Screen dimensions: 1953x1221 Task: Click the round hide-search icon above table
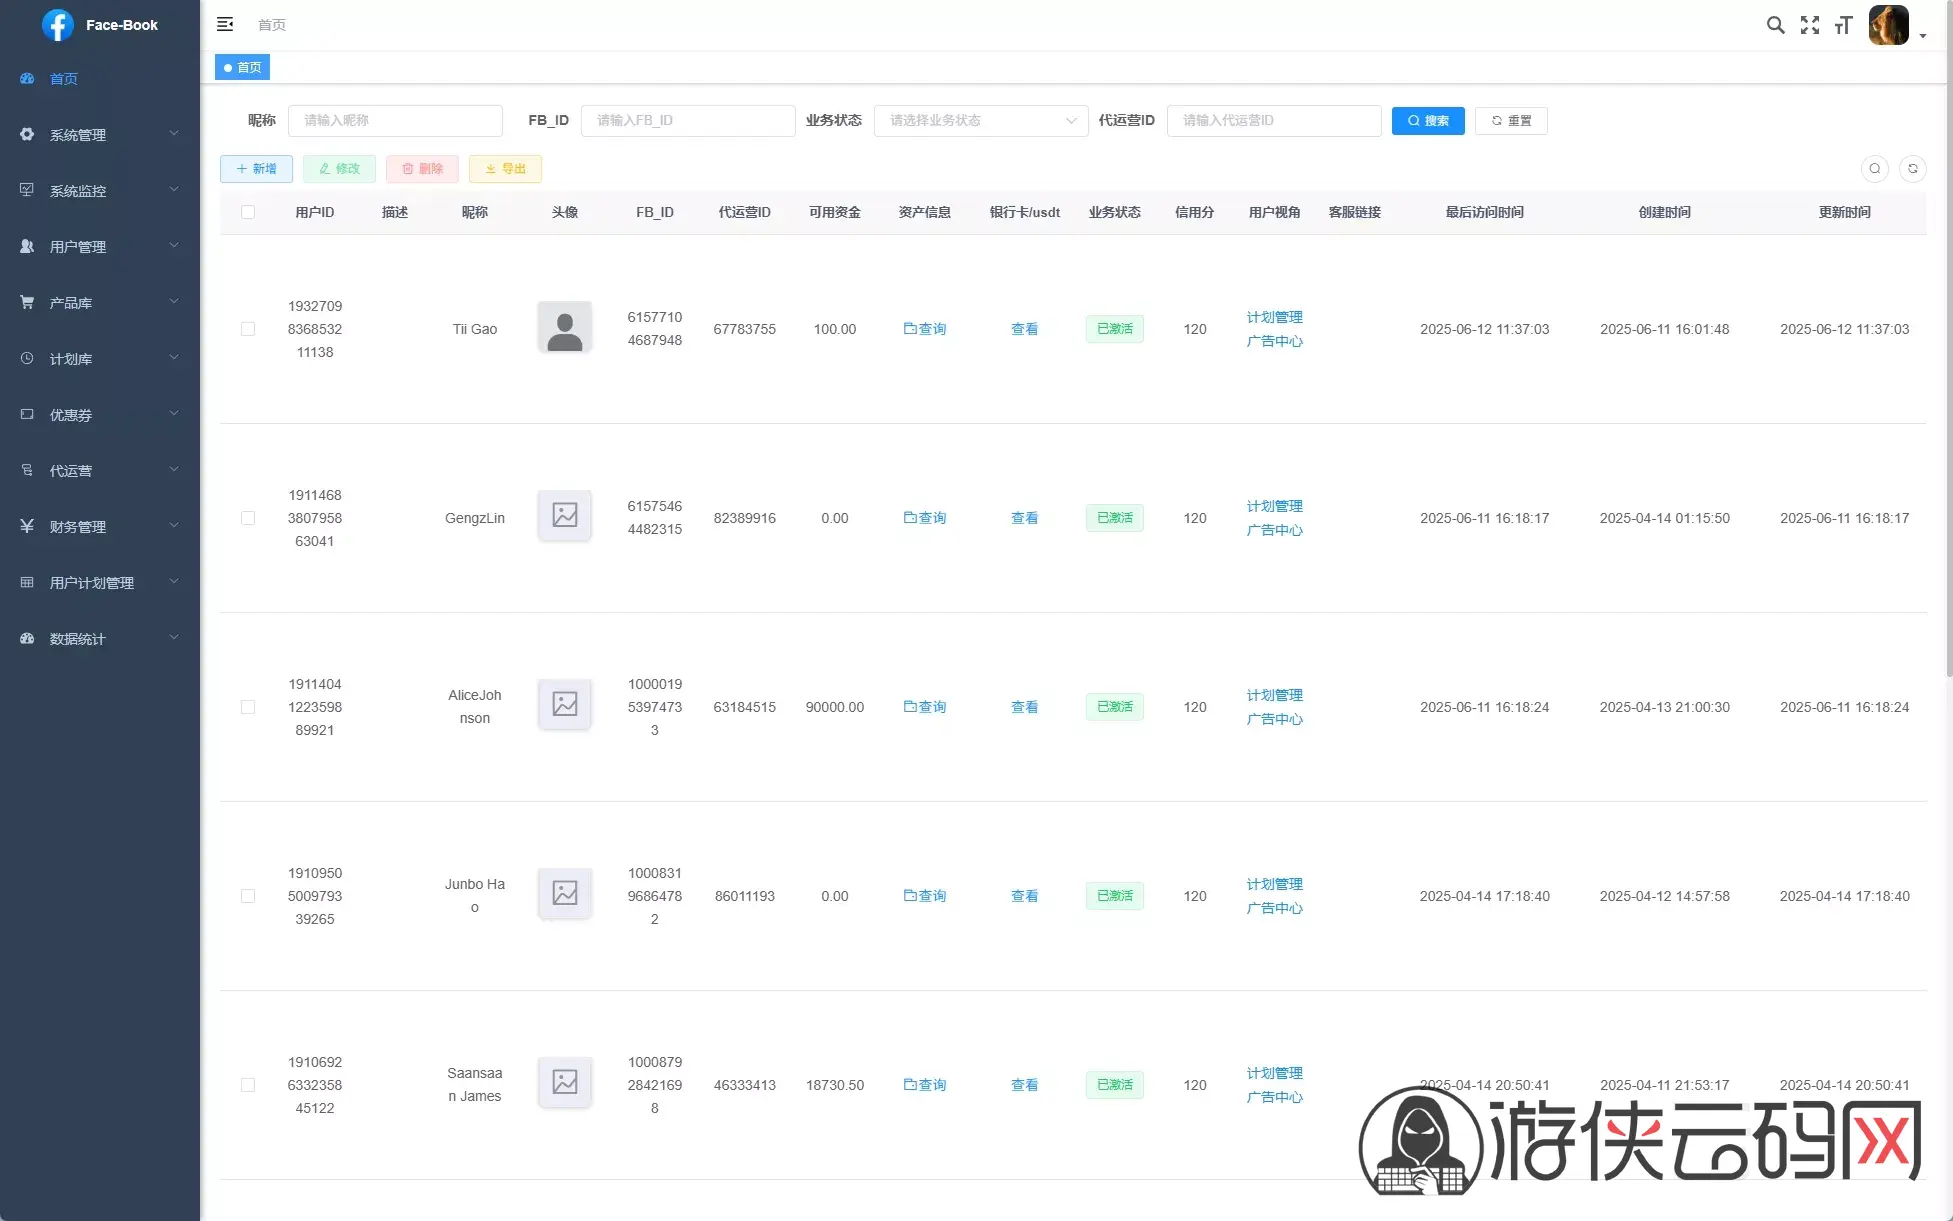click(1874, 169)
